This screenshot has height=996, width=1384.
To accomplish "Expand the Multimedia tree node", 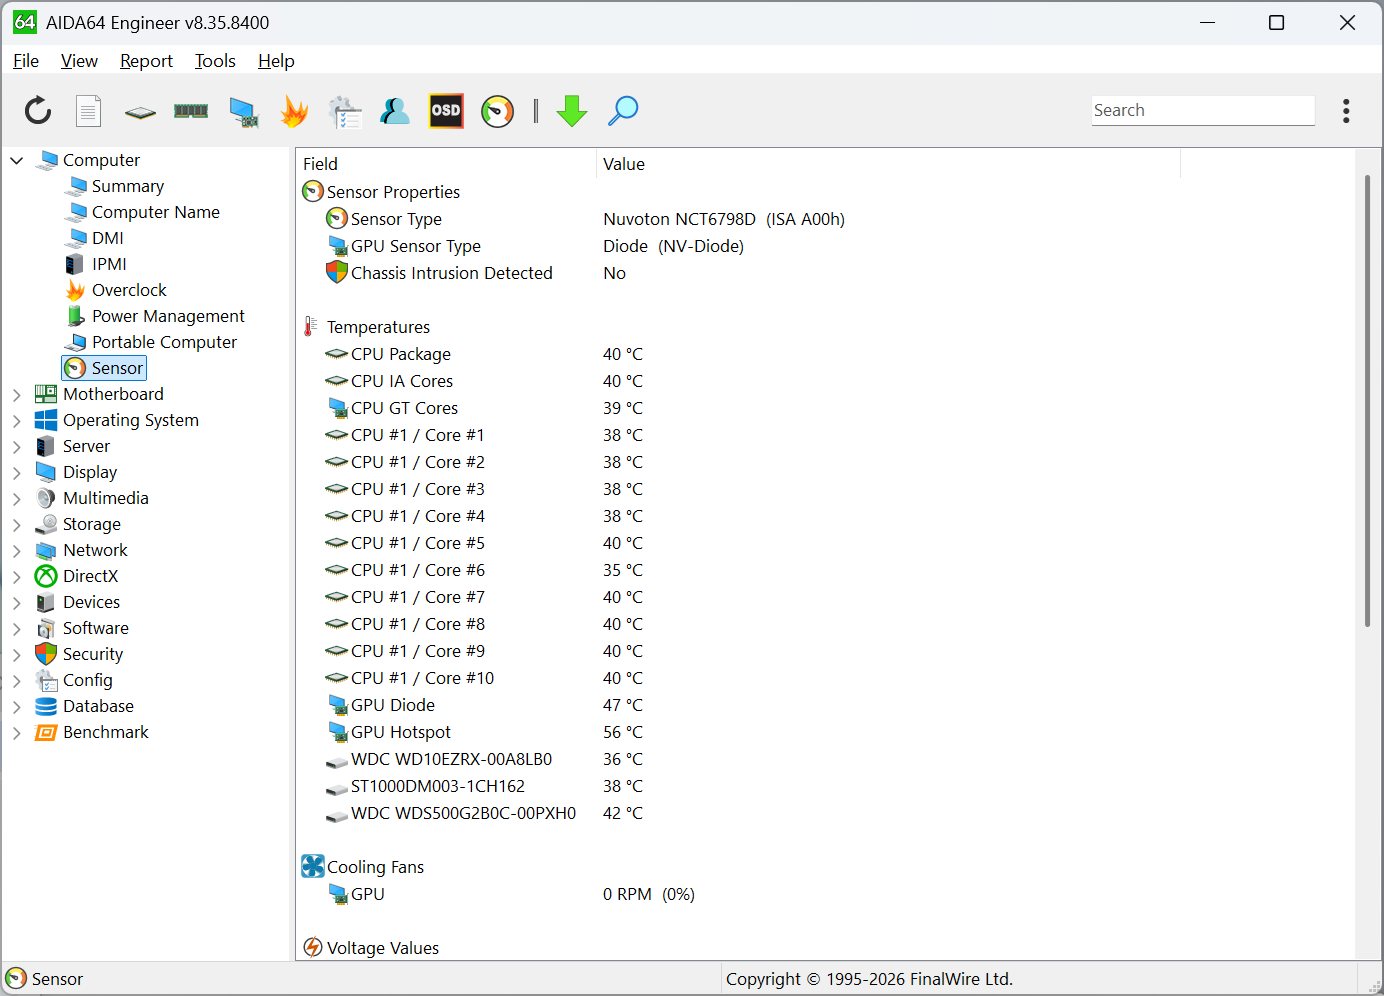I will click(16, 499).
